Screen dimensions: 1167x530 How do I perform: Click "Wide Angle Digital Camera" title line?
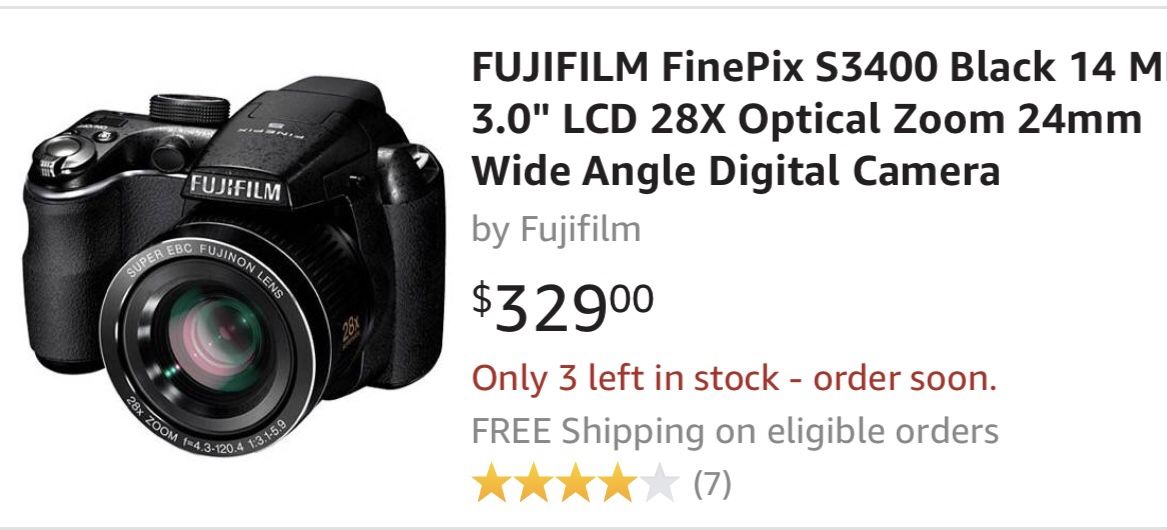[735, 171]
